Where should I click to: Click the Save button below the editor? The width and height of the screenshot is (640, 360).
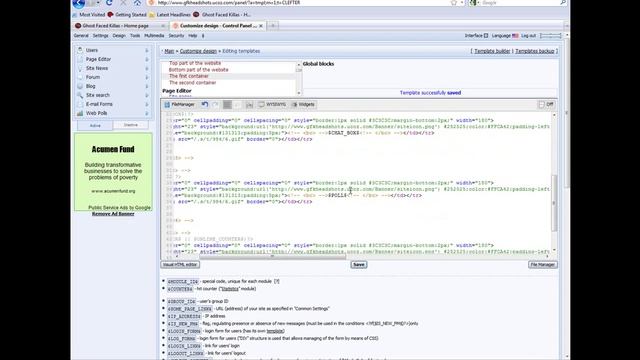coord(359,264)
